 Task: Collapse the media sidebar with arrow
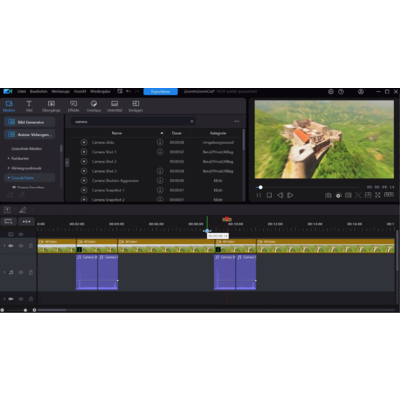point(67,162)
